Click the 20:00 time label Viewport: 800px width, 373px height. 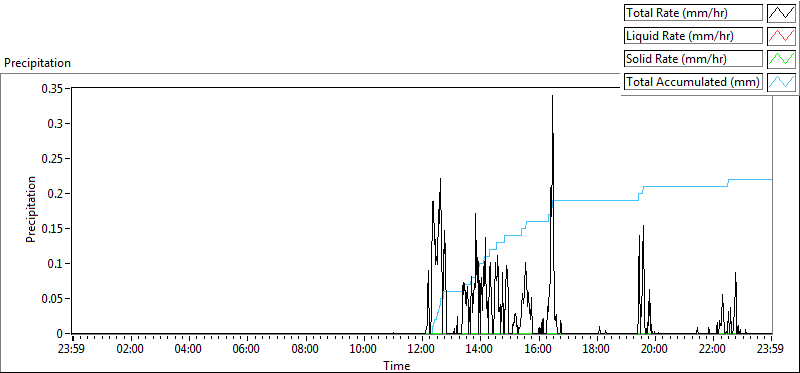(655, 350)
